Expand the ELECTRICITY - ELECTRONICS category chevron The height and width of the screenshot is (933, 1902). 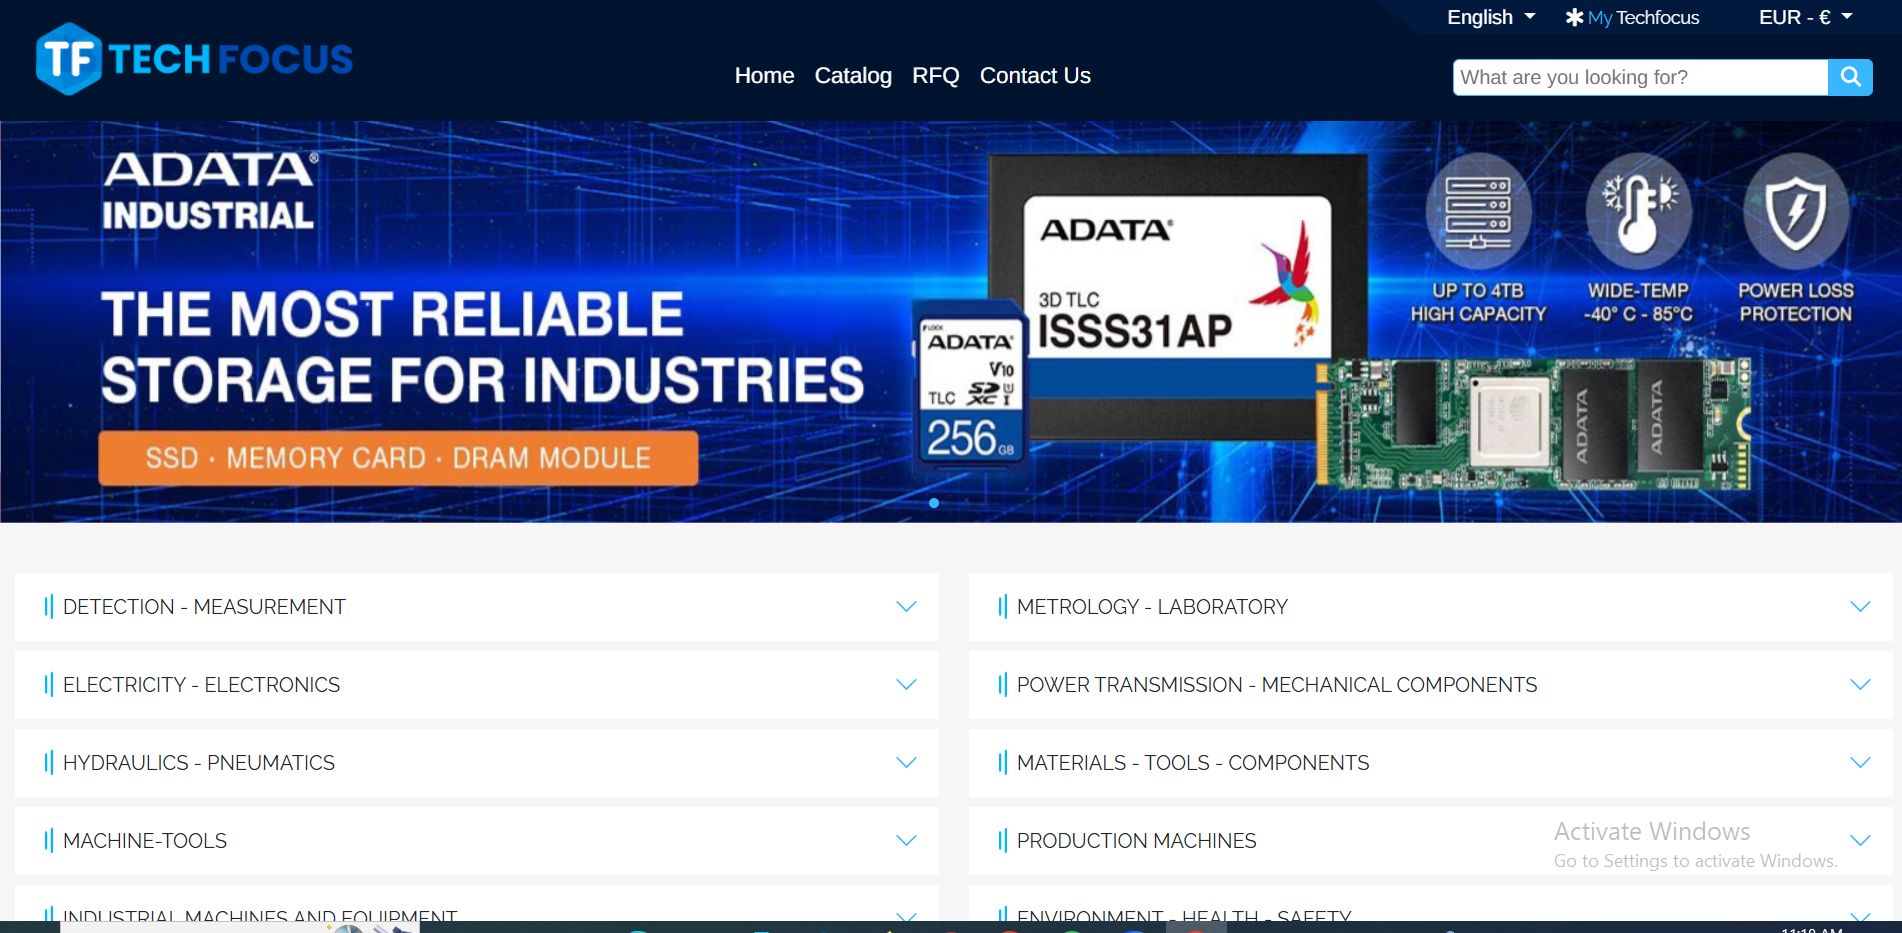click(x=906, y=685)
